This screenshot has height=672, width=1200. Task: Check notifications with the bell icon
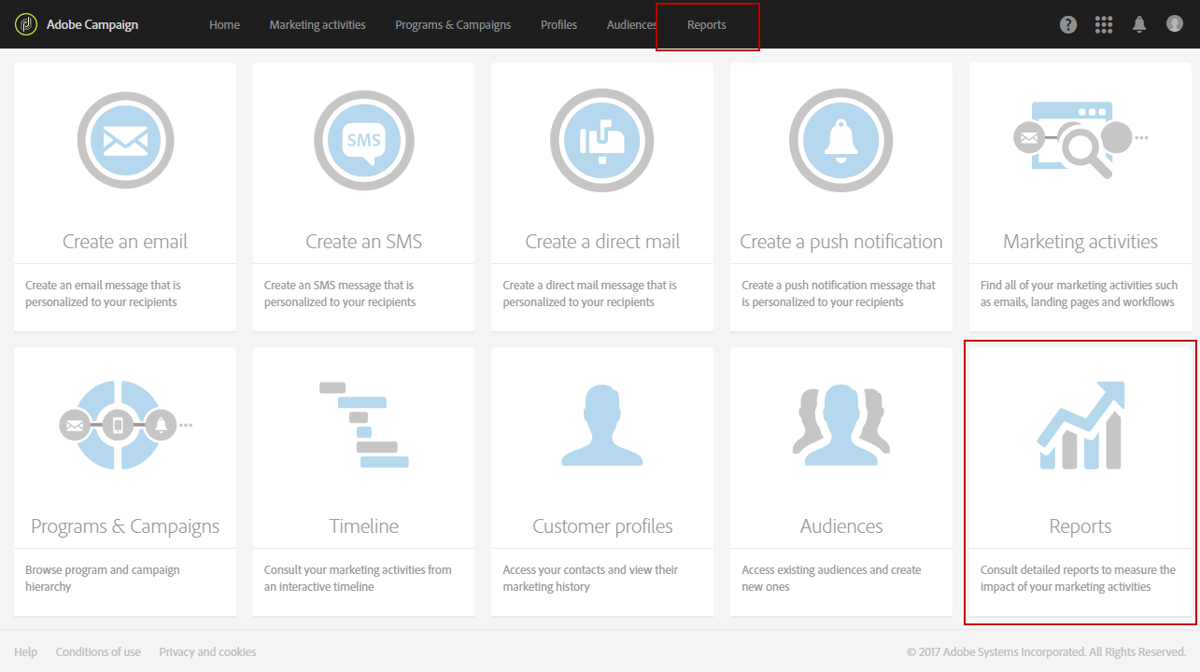pyautogui.click(x=1139, y=24)
